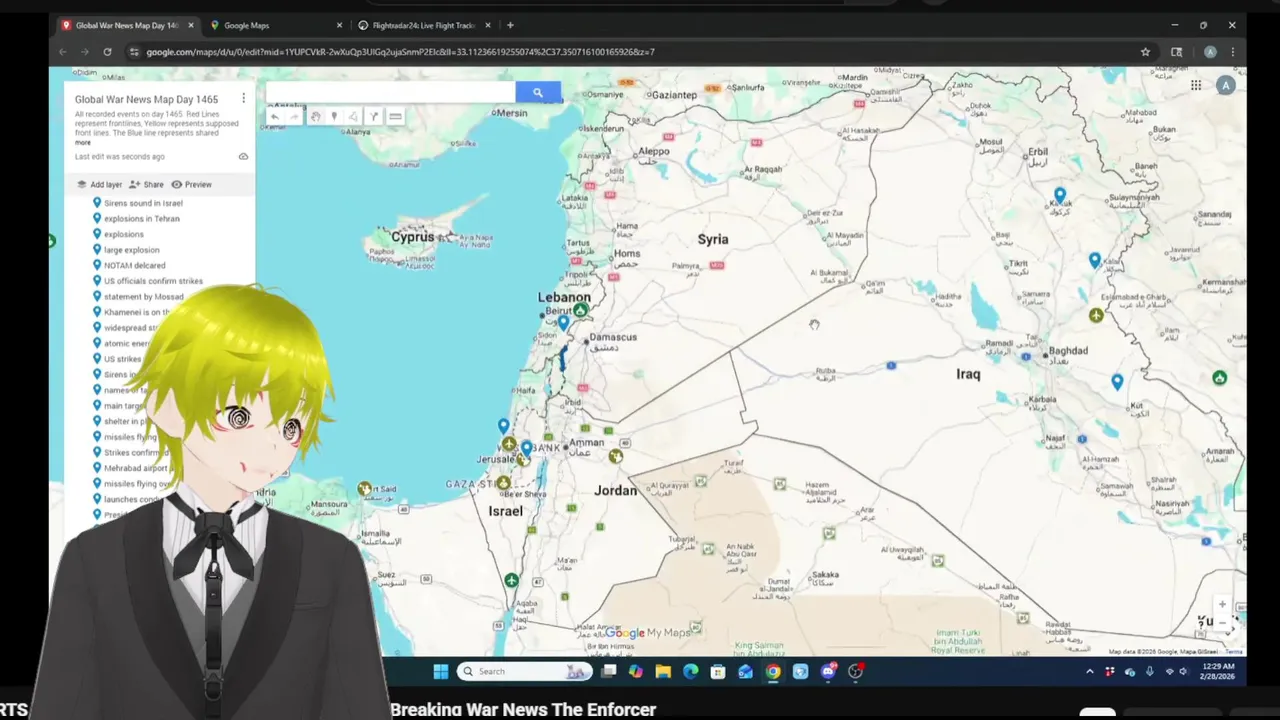Click the Windows taskbar search box

(x=524, y=671)
